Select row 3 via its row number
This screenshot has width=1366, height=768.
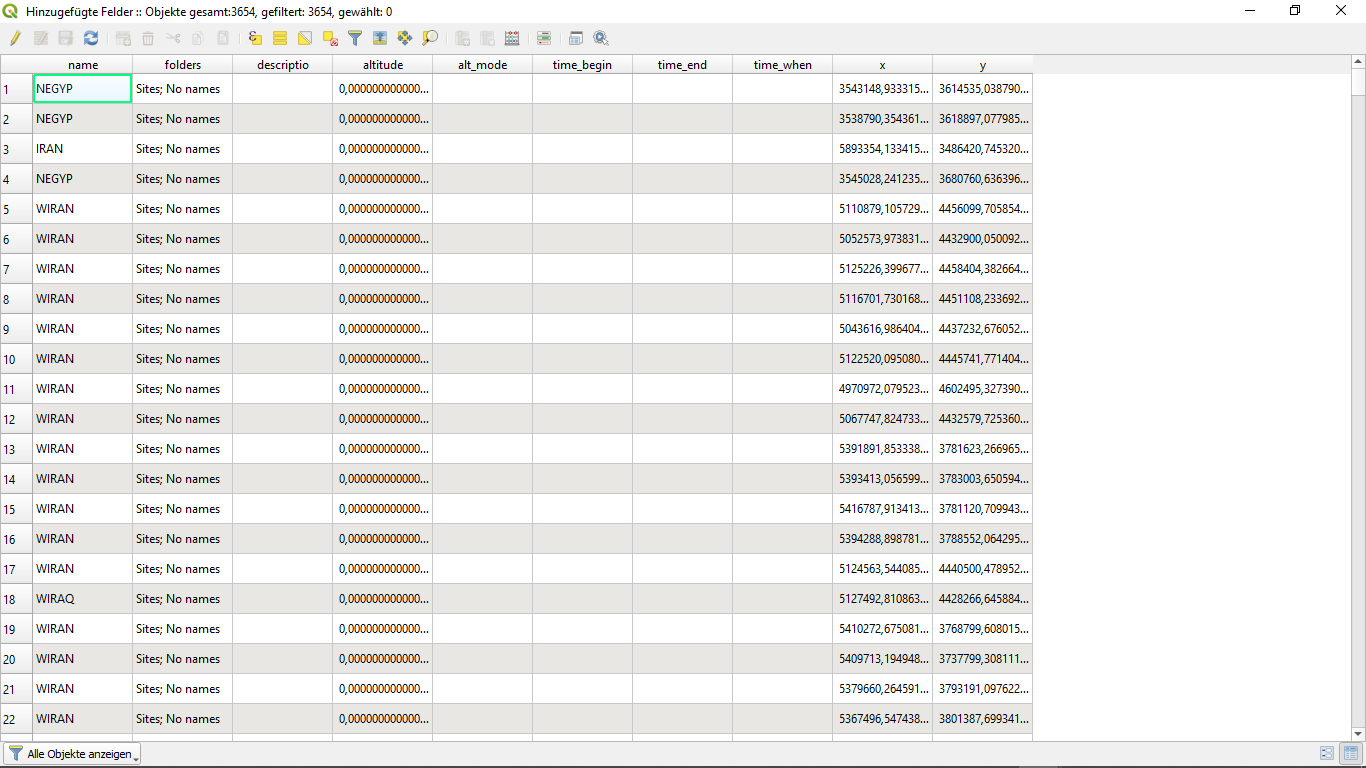coord(16,149)
